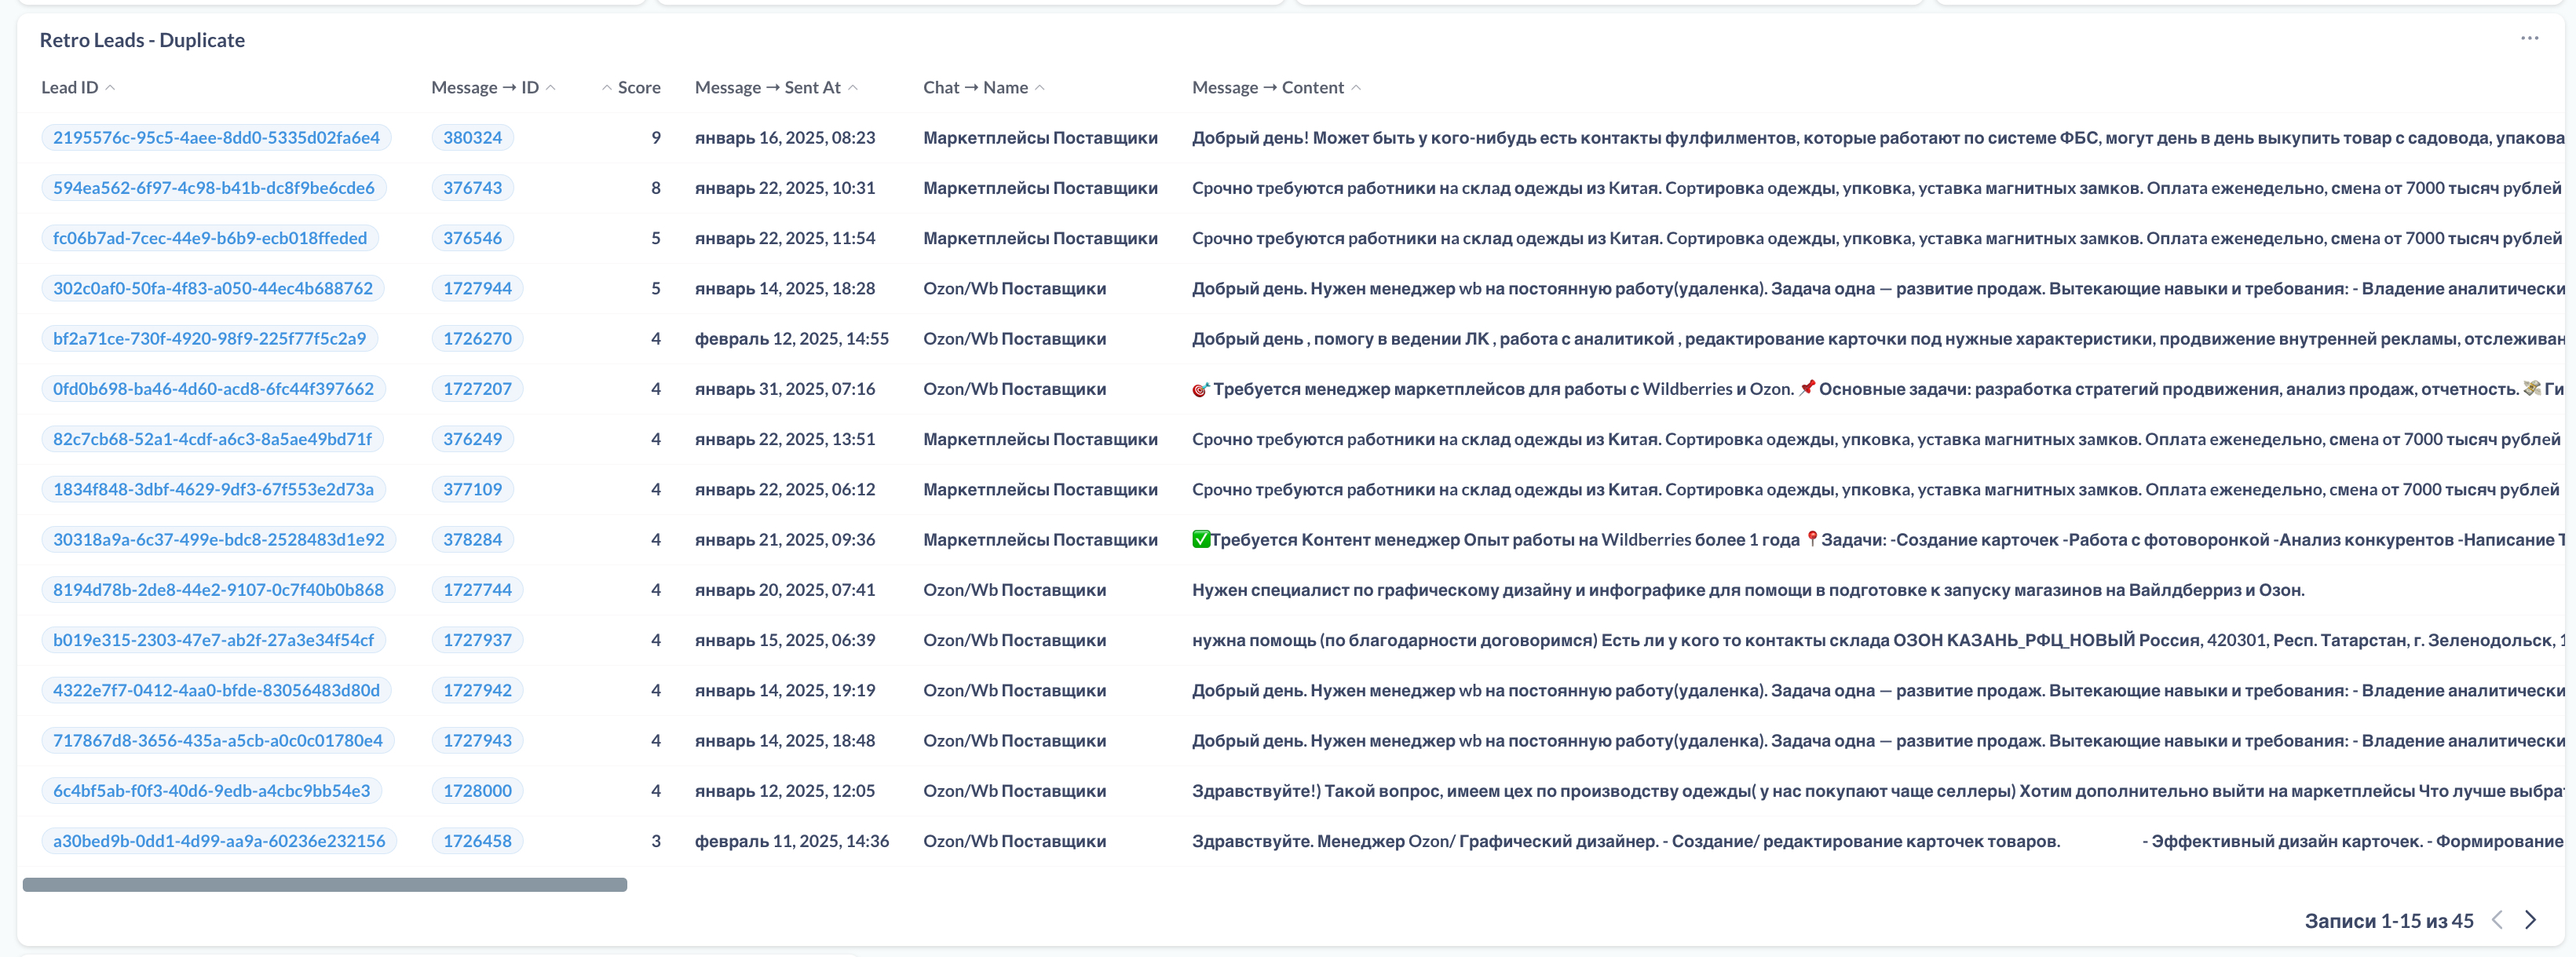Sort by Message → Sent At column

[776, 87]
